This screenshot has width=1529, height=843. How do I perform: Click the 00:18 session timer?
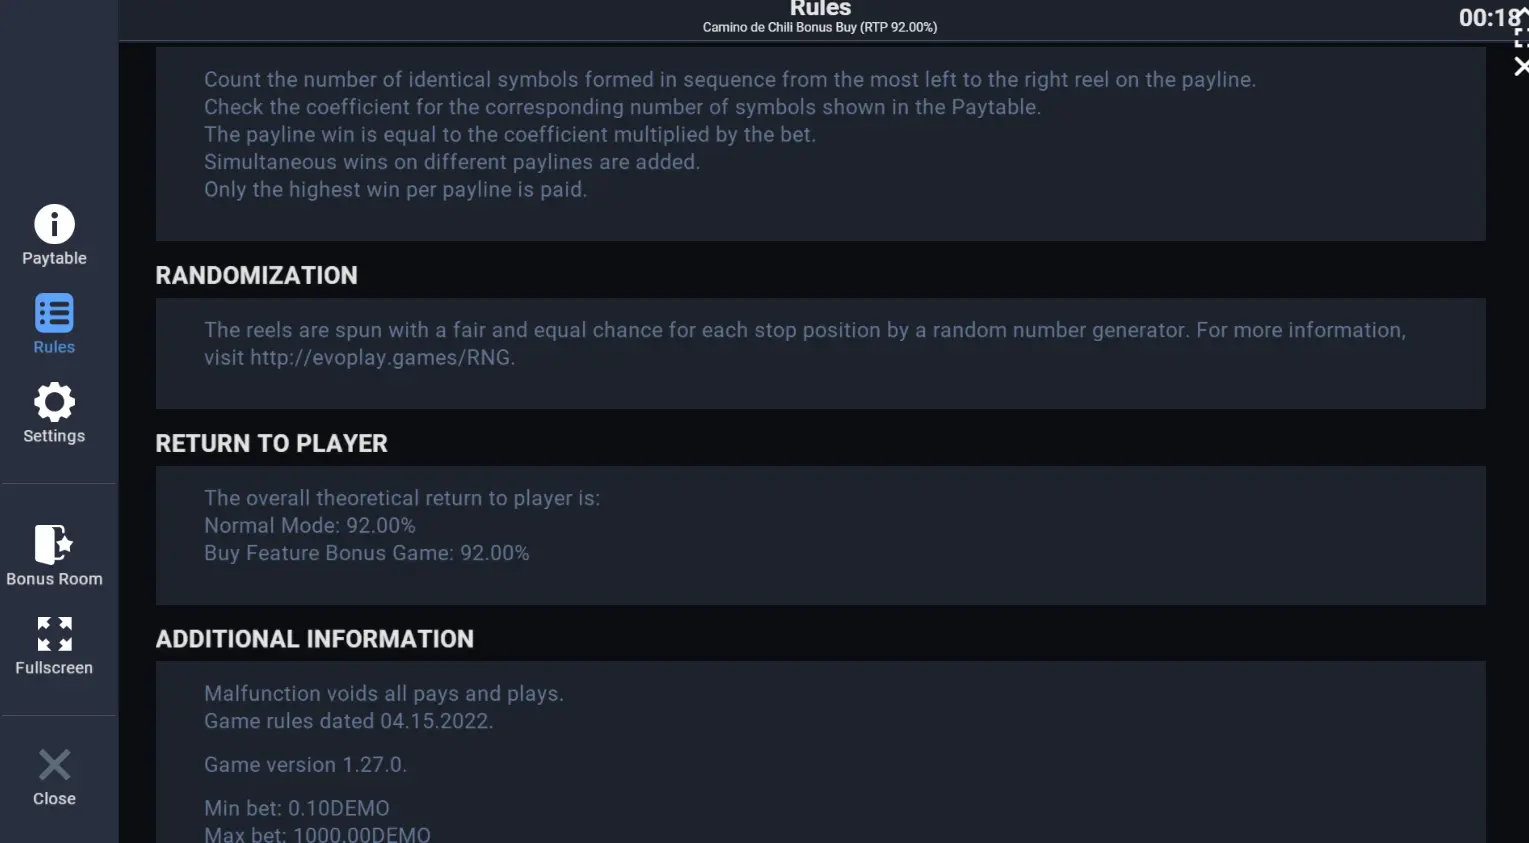point(1489,18)
